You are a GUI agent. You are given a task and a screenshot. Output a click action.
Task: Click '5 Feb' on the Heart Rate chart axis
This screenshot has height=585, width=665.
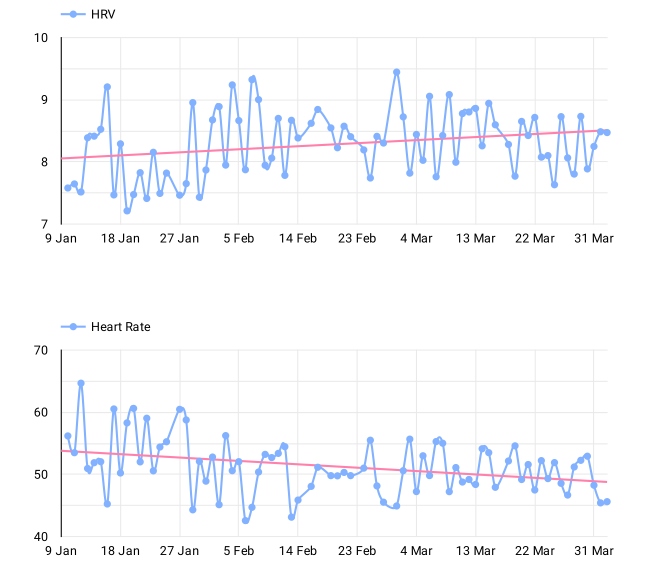coord(239,551)
